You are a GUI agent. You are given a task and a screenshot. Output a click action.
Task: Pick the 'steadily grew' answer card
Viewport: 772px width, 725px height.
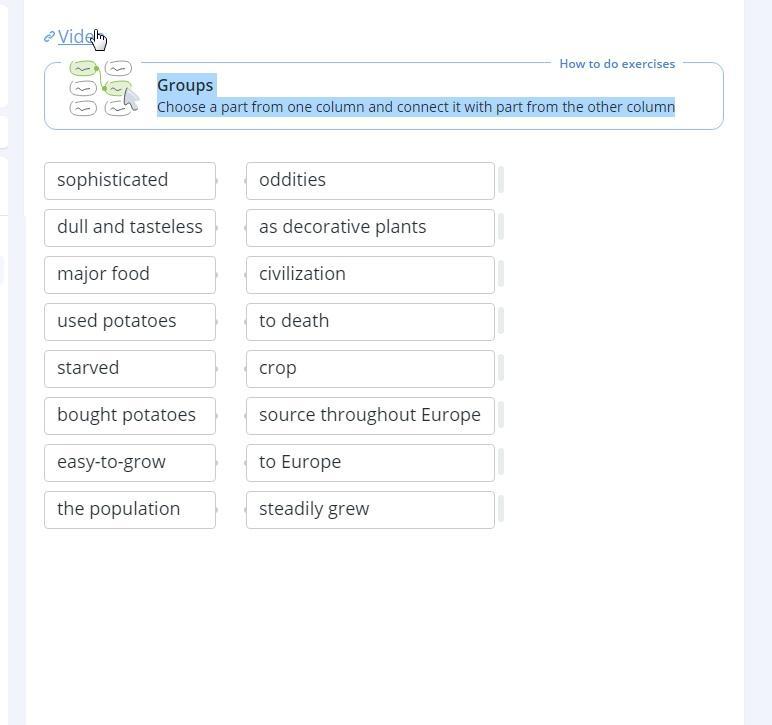(x=370, y=510)
